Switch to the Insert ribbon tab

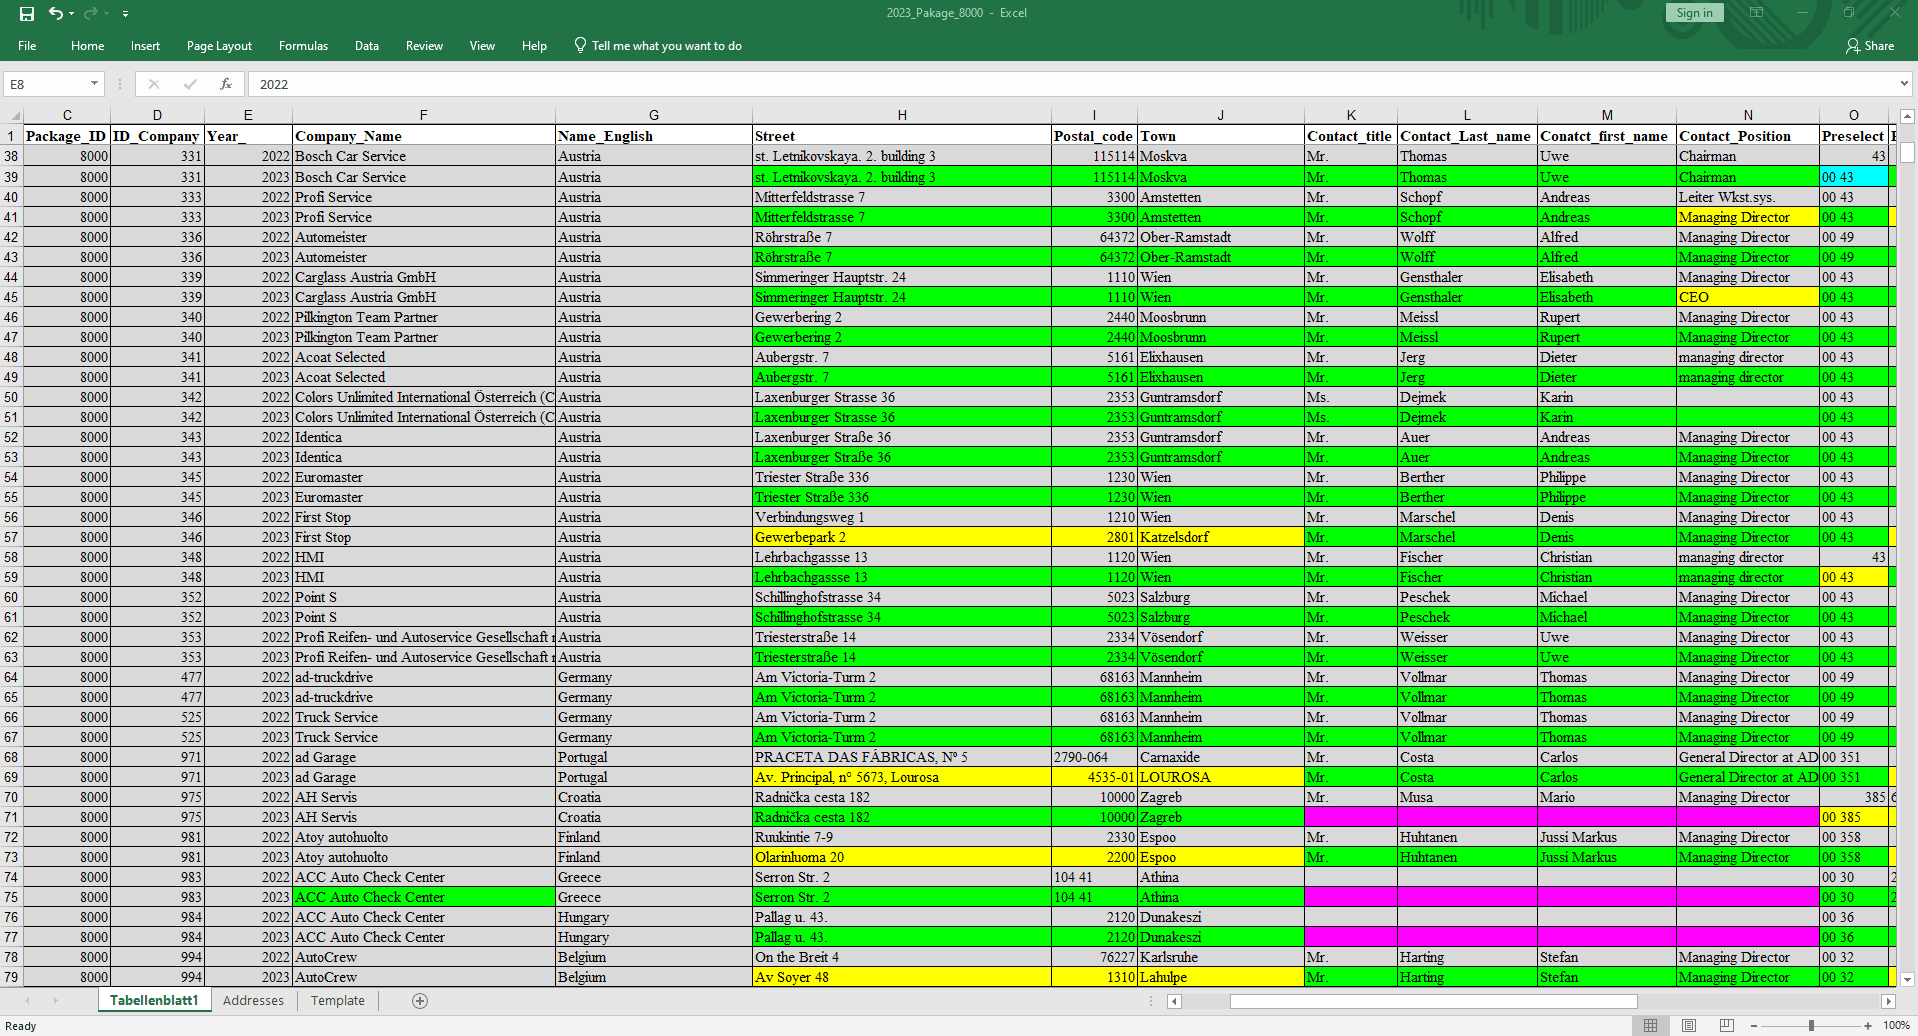(x=145, y=46)
